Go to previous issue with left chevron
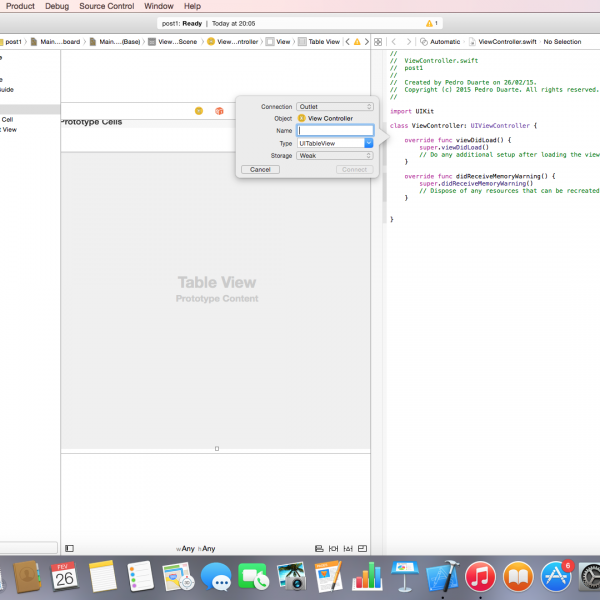This screenshot has width=600, height=600. point(347,42)
